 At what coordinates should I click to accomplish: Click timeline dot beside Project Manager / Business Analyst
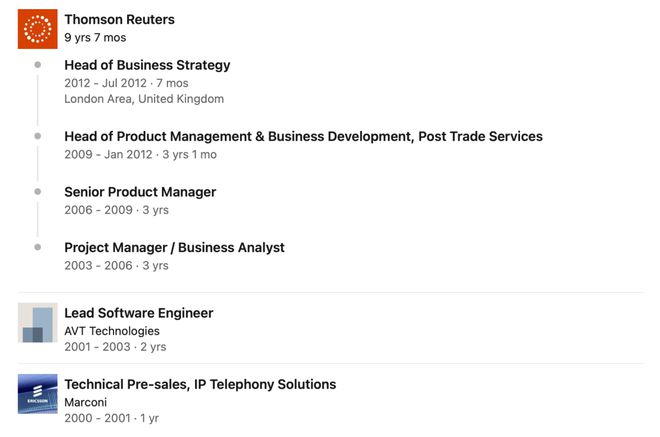[38, 246]
